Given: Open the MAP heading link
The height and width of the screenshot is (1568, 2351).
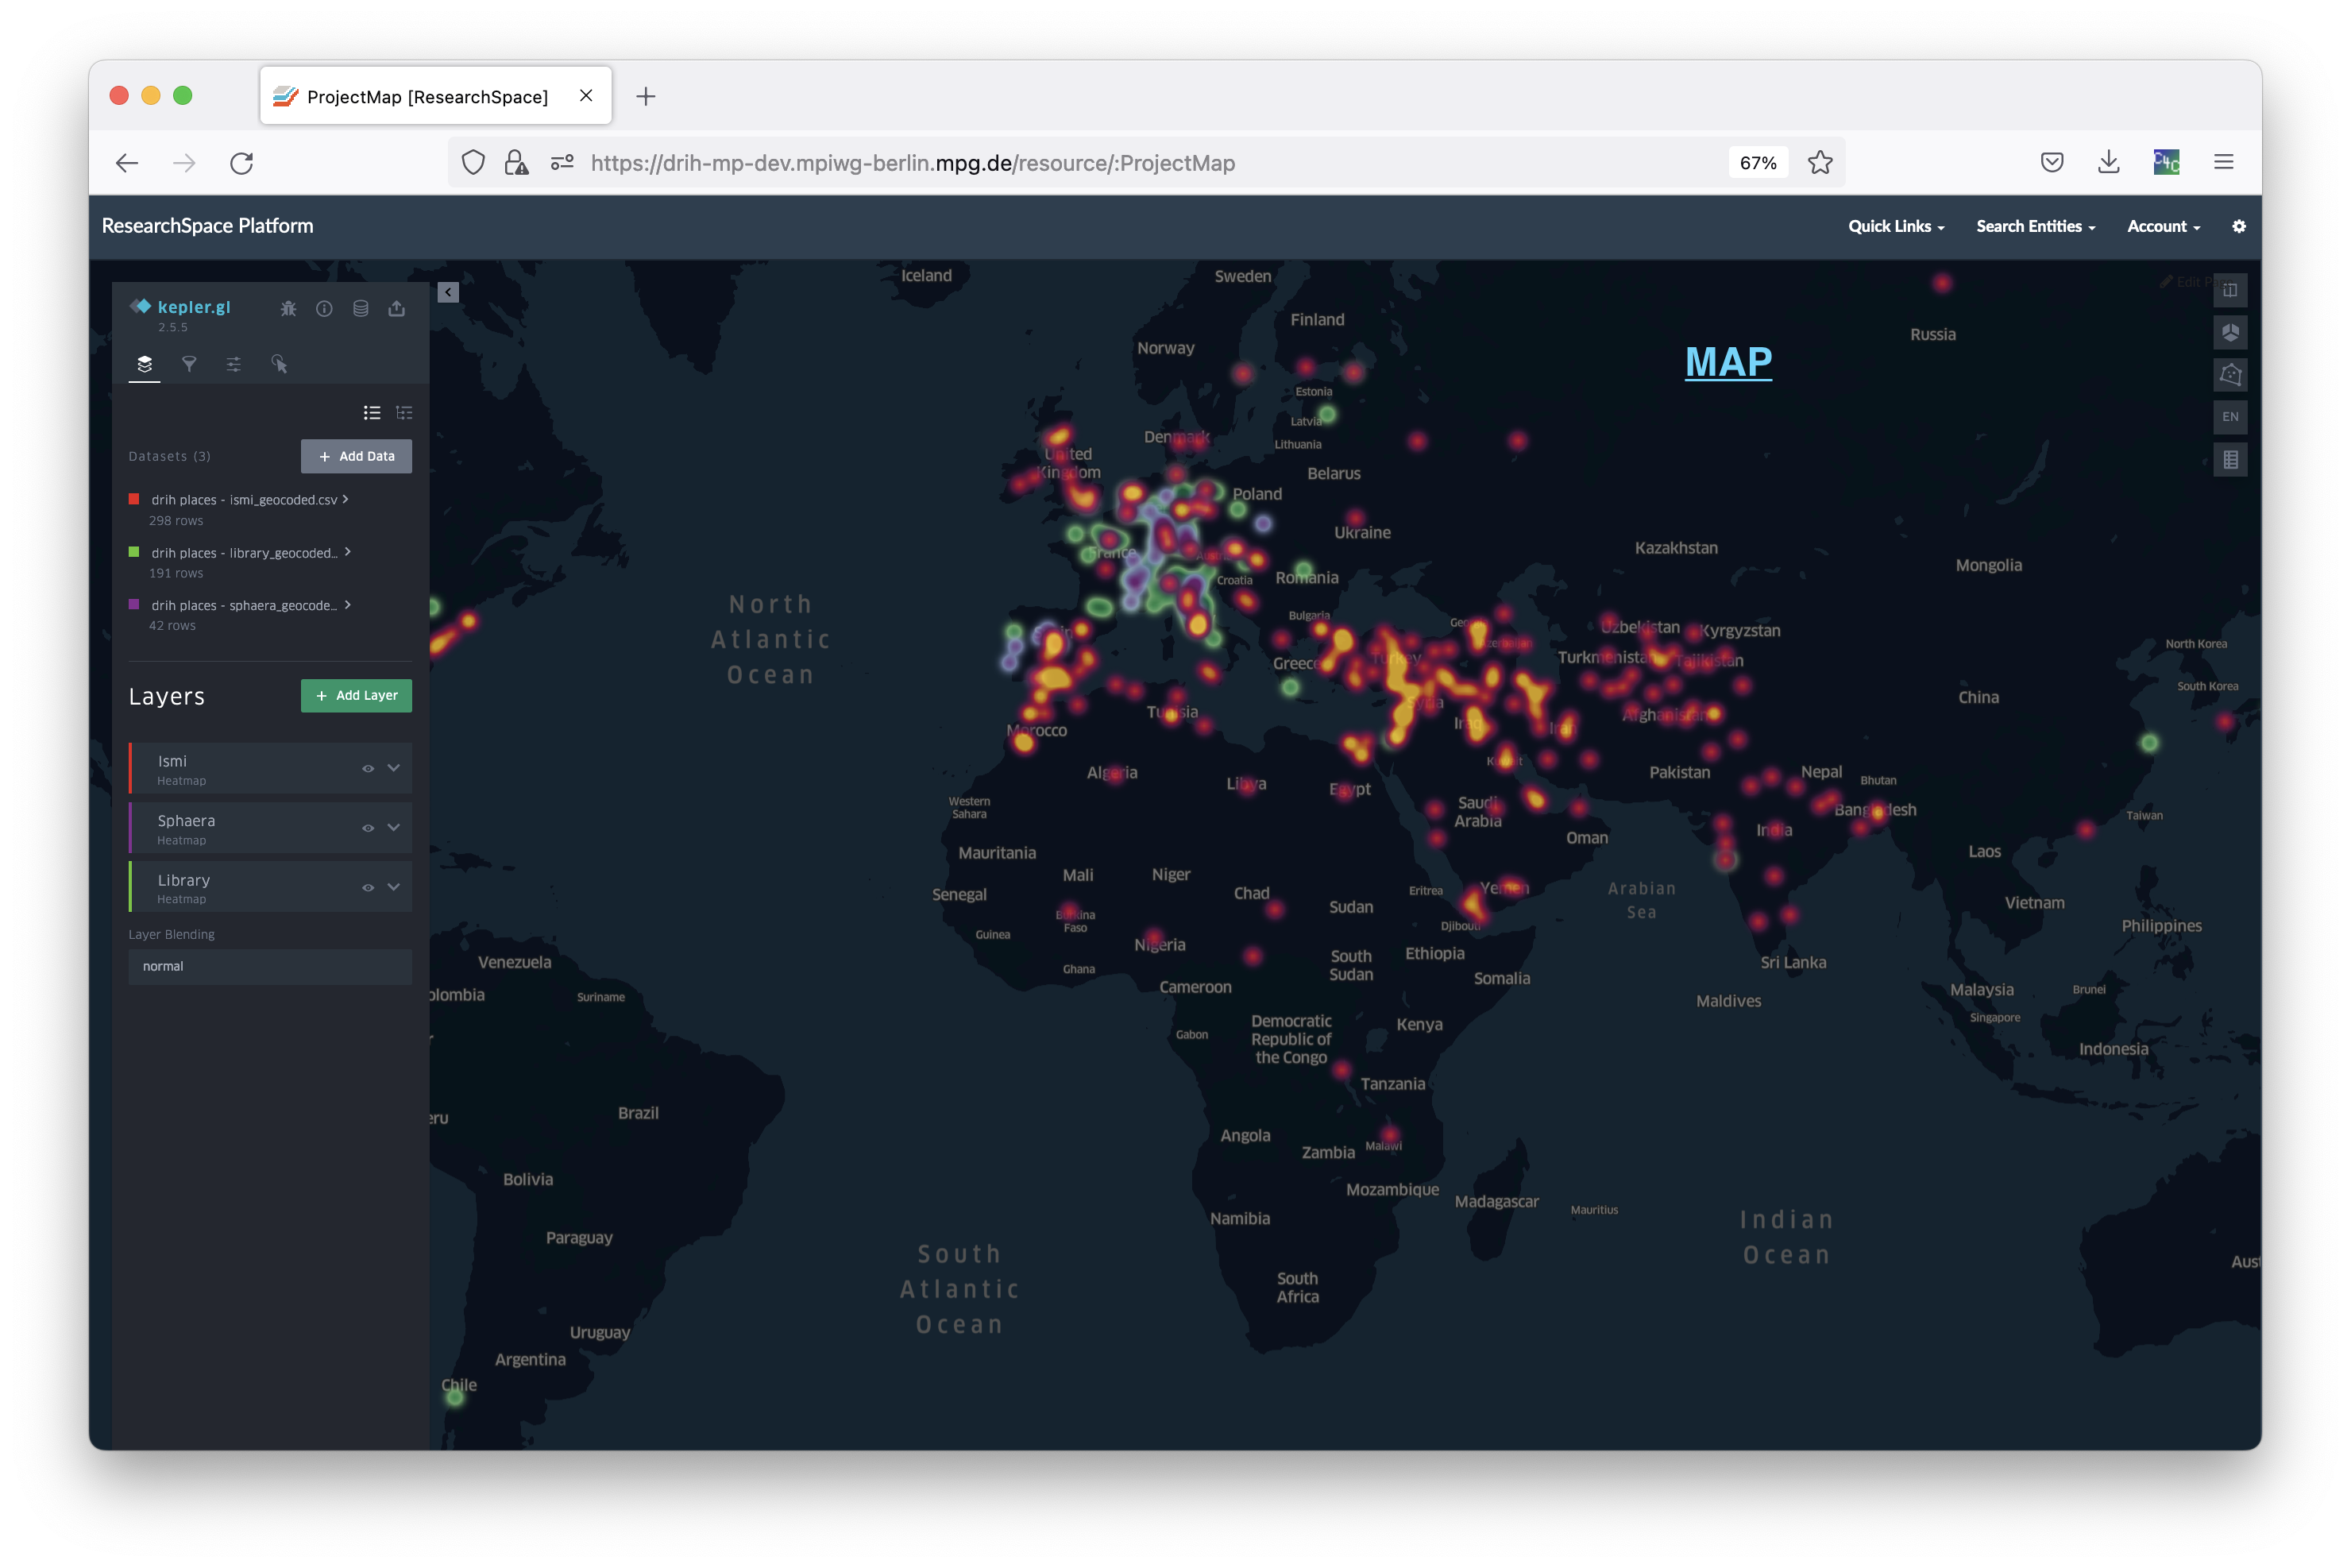Looking at the screenshot, I should click(1728, 362).
